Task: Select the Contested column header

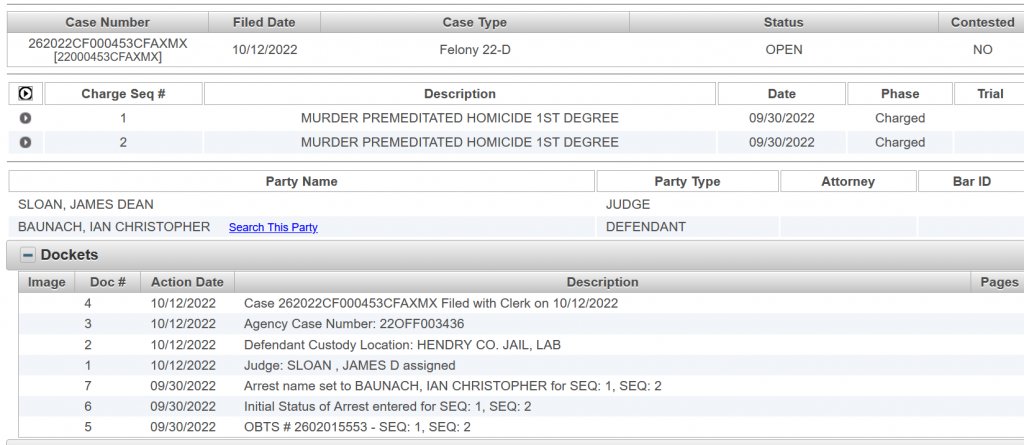Action: click(x=982, y=22)
